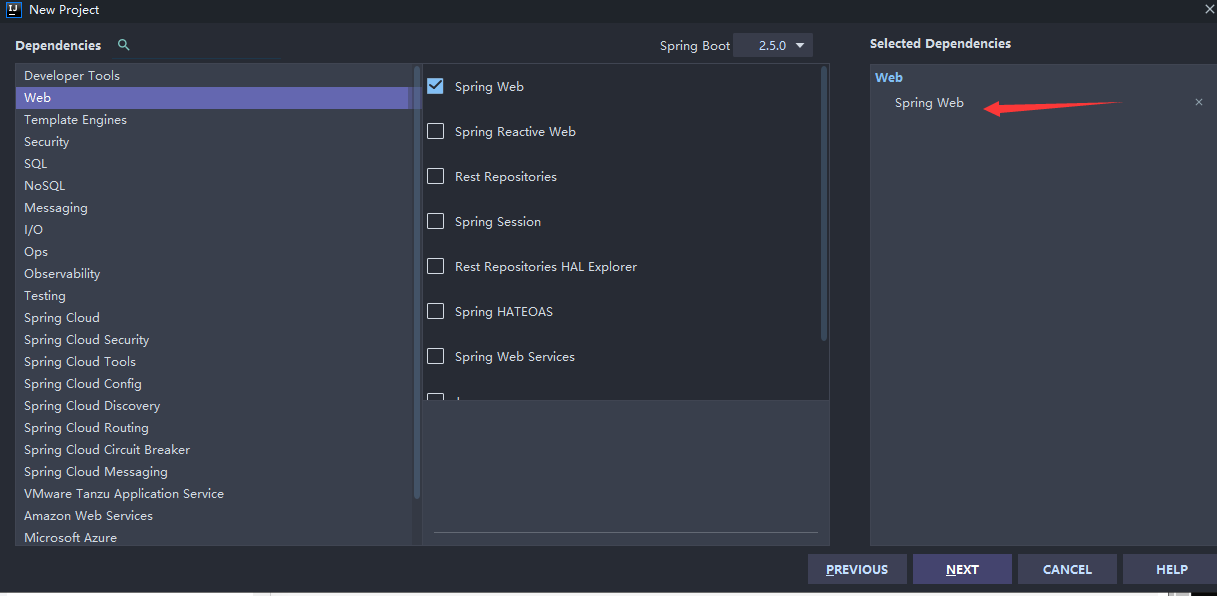
Task: Open HELP for the wizard
Action: click(x=1170, y=569)
